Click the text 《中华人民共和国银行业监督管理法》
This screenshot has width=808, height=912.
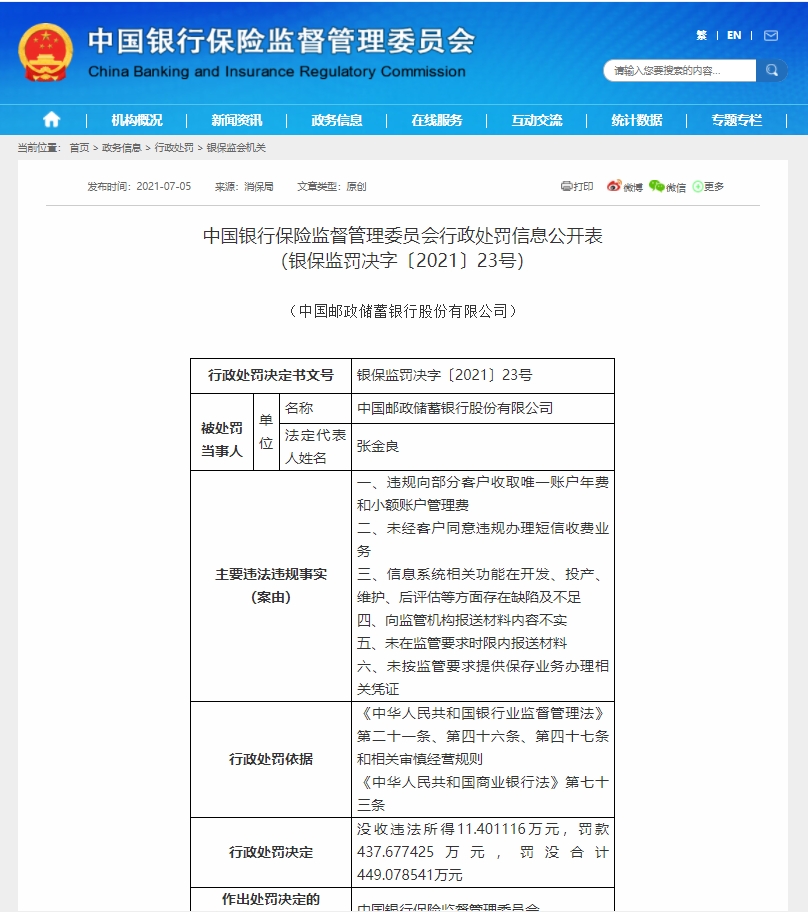pos(483,713)
